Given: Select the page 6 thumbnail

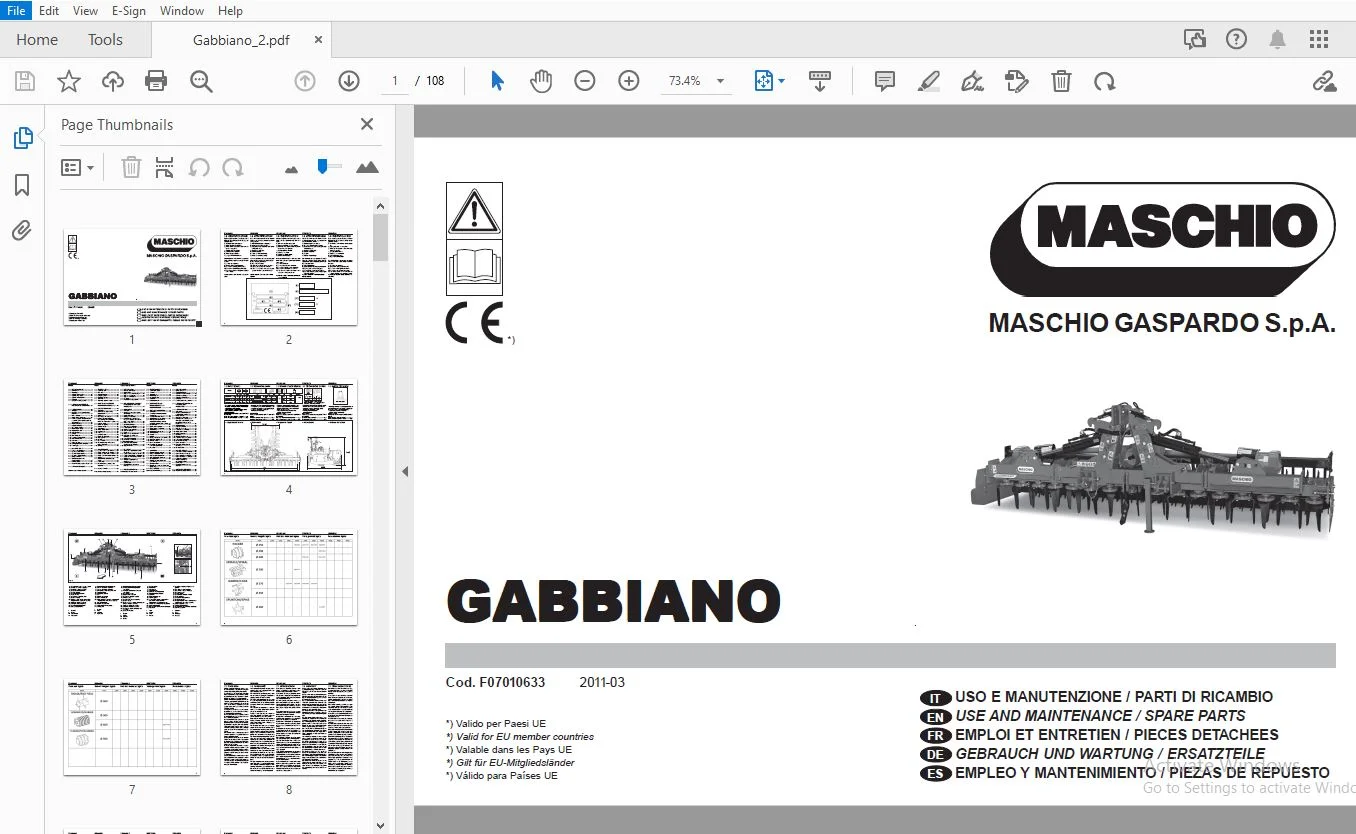Looking at the screenshot, I should coord(289,577).
